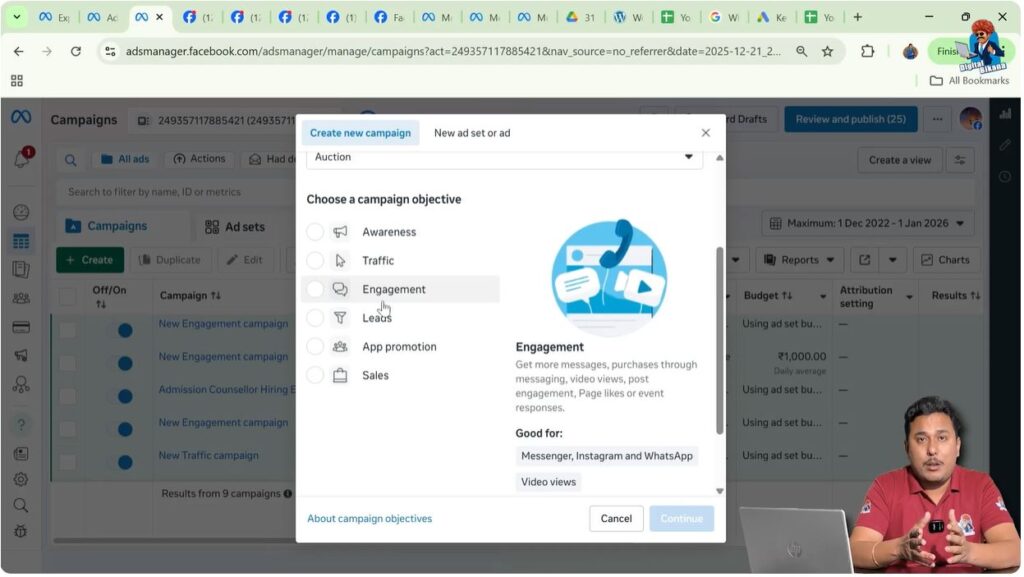Viewport: 1024px width, 577px height.
Task: Click the export icon next to Reports
Action: (x=865, y=260)
